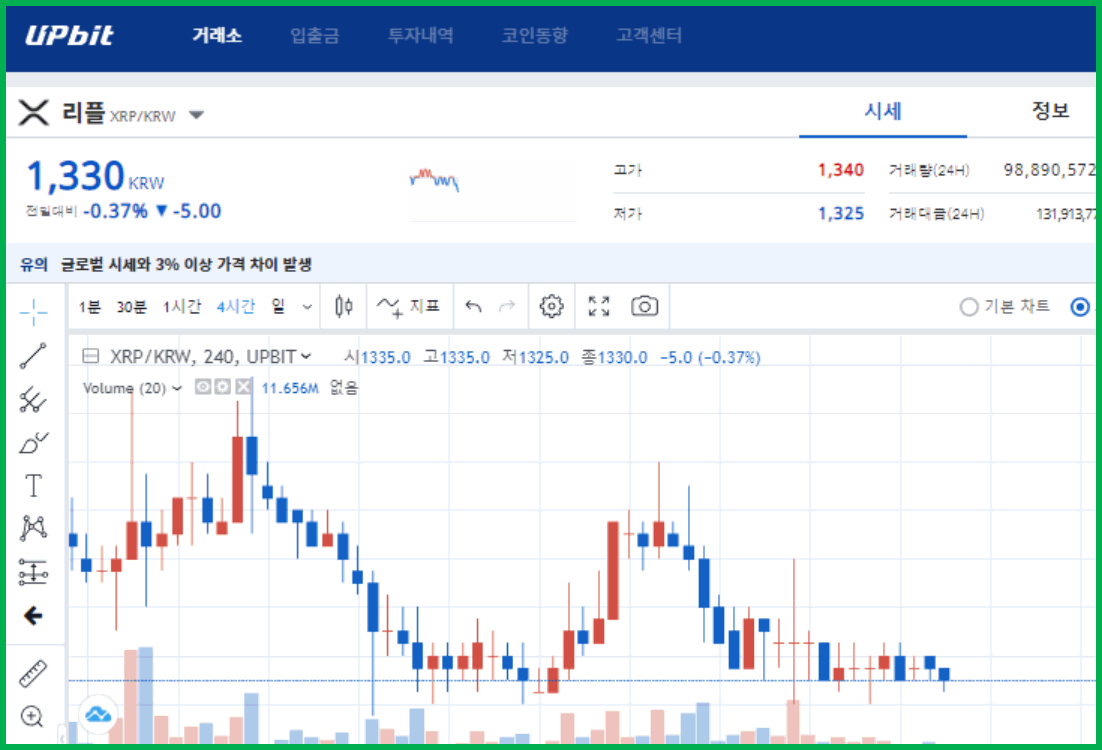Open chart settings gear
Image resolution: width=1102 pixels, height=750 pixels.
coord(551,307)
